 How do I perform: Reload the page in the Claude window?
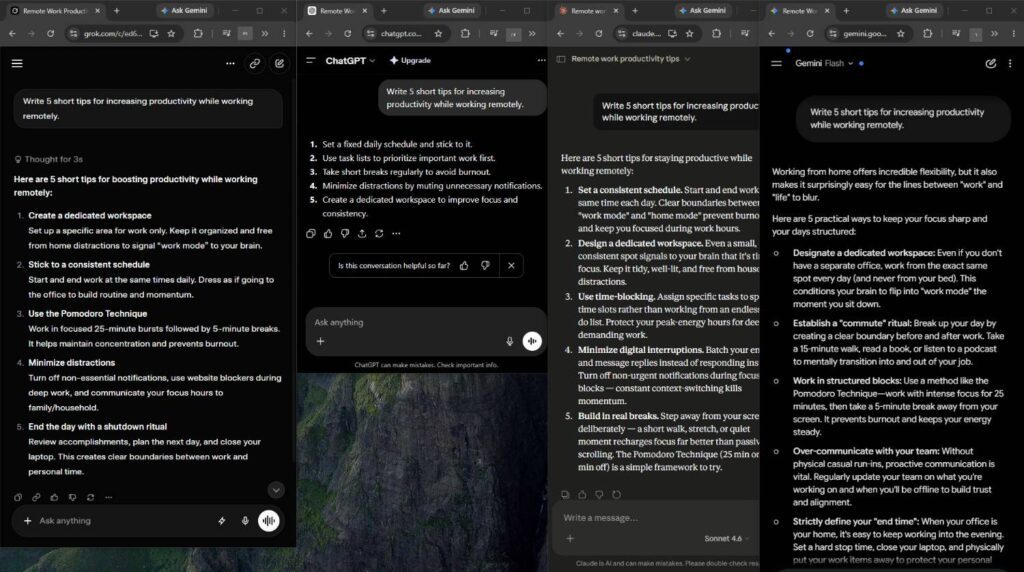click(599, 33)
